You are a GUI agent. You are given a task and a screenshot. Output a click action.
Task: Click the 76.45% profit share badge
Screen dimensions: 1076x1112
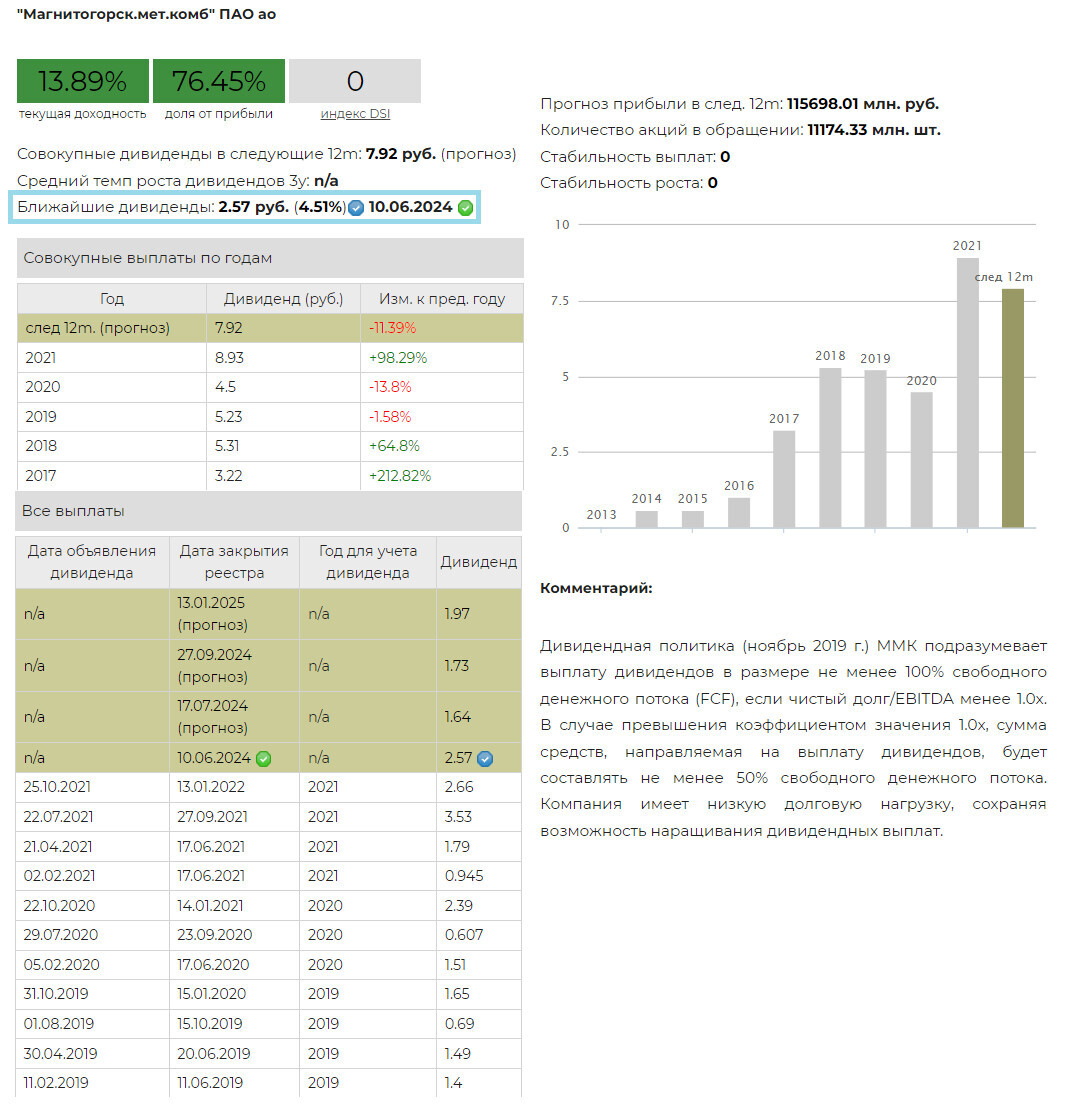pyautogui.click(x=218, y=81)
